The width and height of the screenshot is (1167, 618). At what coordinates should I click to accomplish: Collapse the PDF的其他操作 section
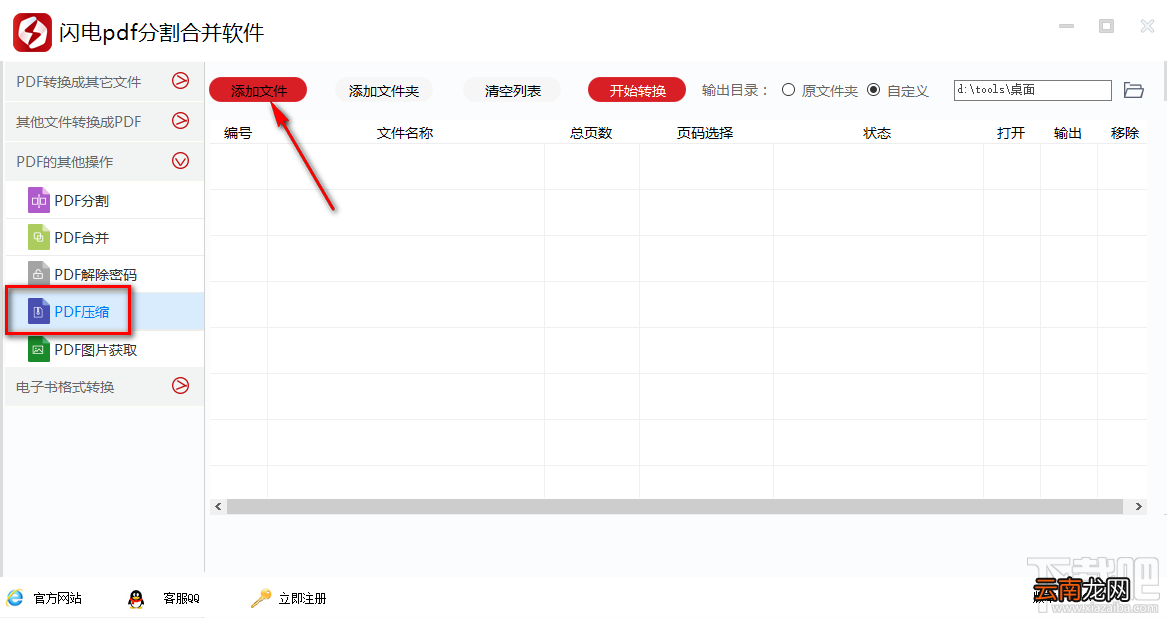(180, 161)
